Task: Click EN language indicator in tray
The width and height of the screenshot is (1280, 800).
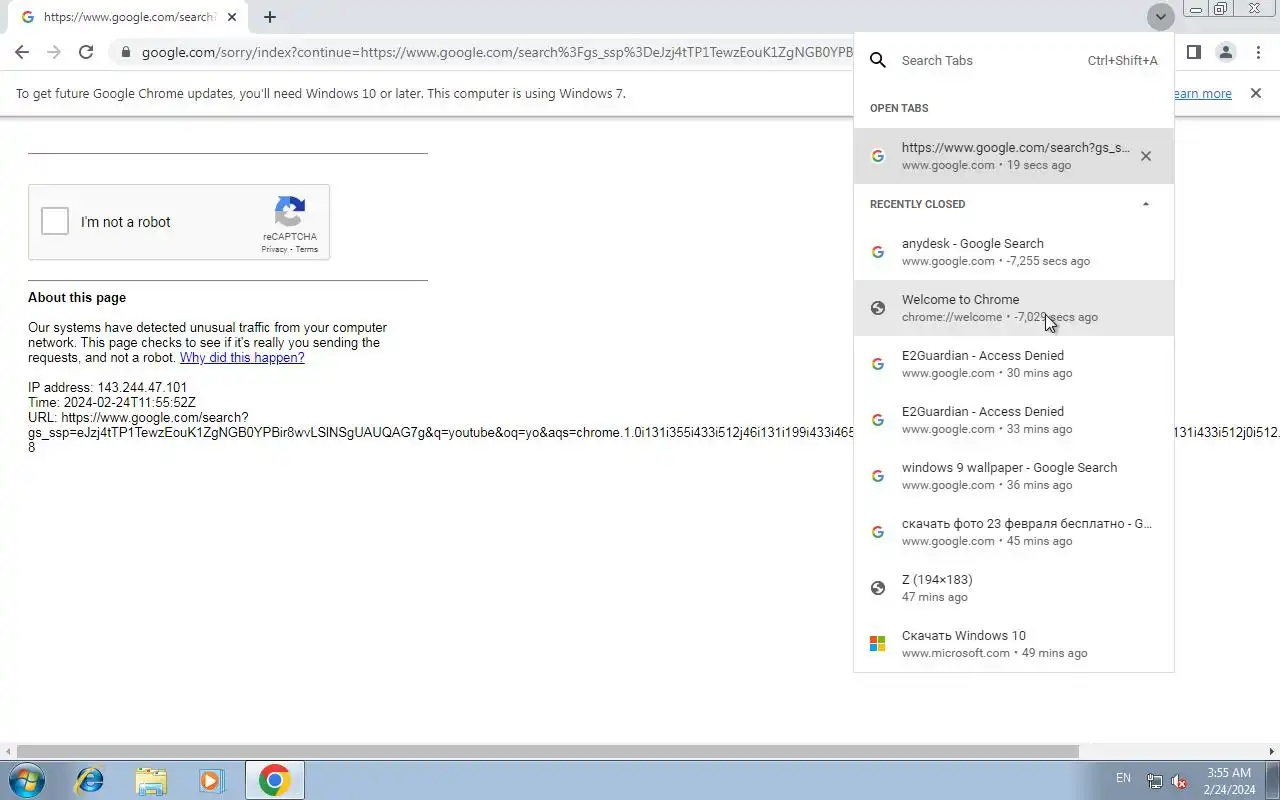Action: [1123, 778]
